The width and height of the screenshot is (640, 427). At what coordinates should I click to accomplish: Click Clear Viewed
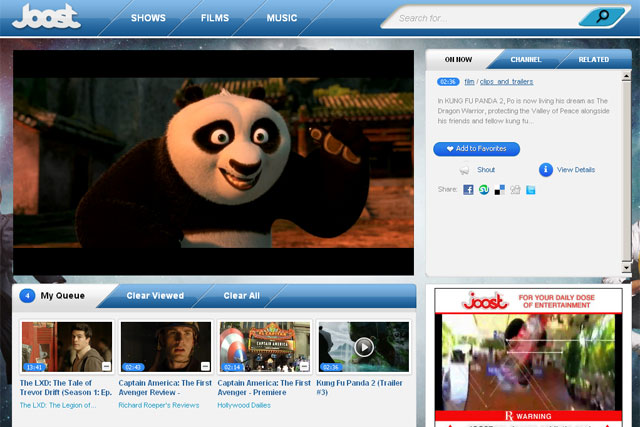click(155, 296)
